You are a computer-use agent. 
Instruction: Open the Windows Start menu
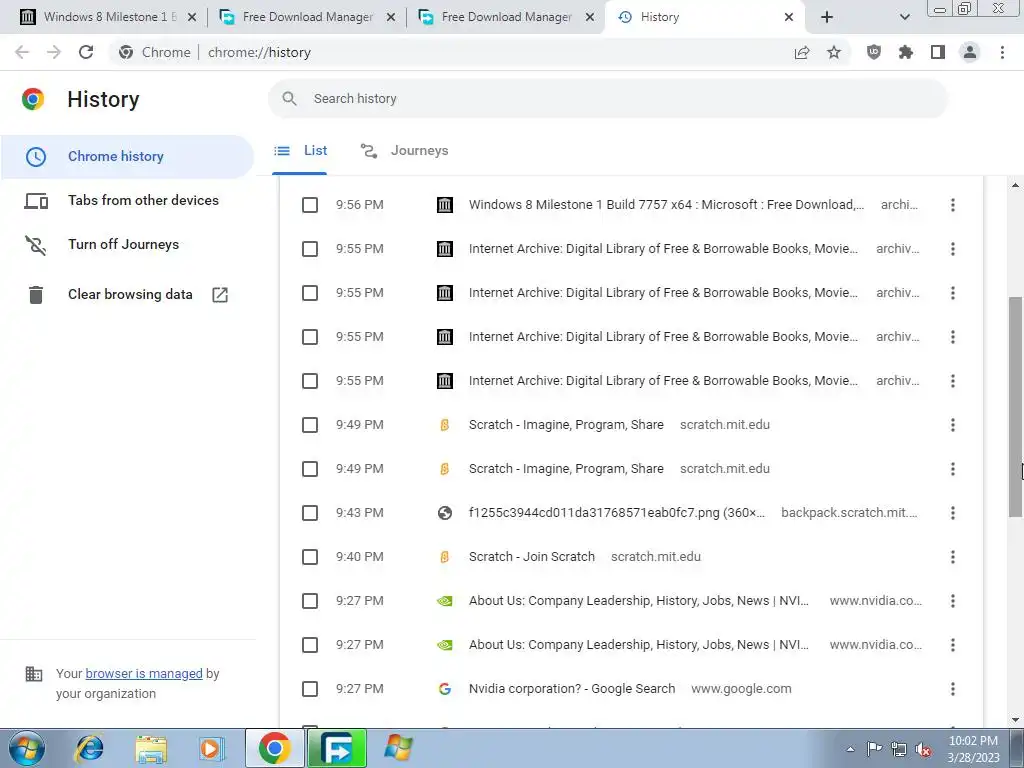click(27, 748)
